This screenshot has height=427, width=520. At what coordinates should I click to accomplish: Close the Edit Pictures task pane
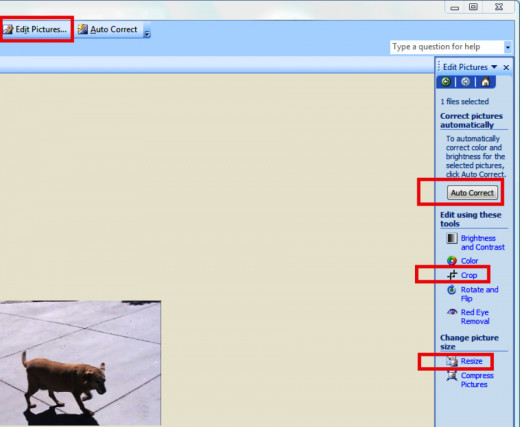[x=506, y=67]
